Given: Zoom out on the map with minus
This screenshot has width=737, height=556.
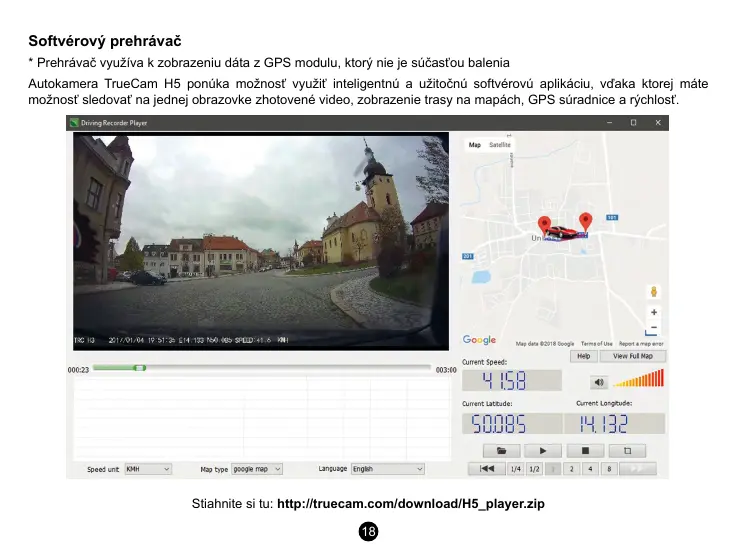Looking at the screenshot, I should coord(654,327).
